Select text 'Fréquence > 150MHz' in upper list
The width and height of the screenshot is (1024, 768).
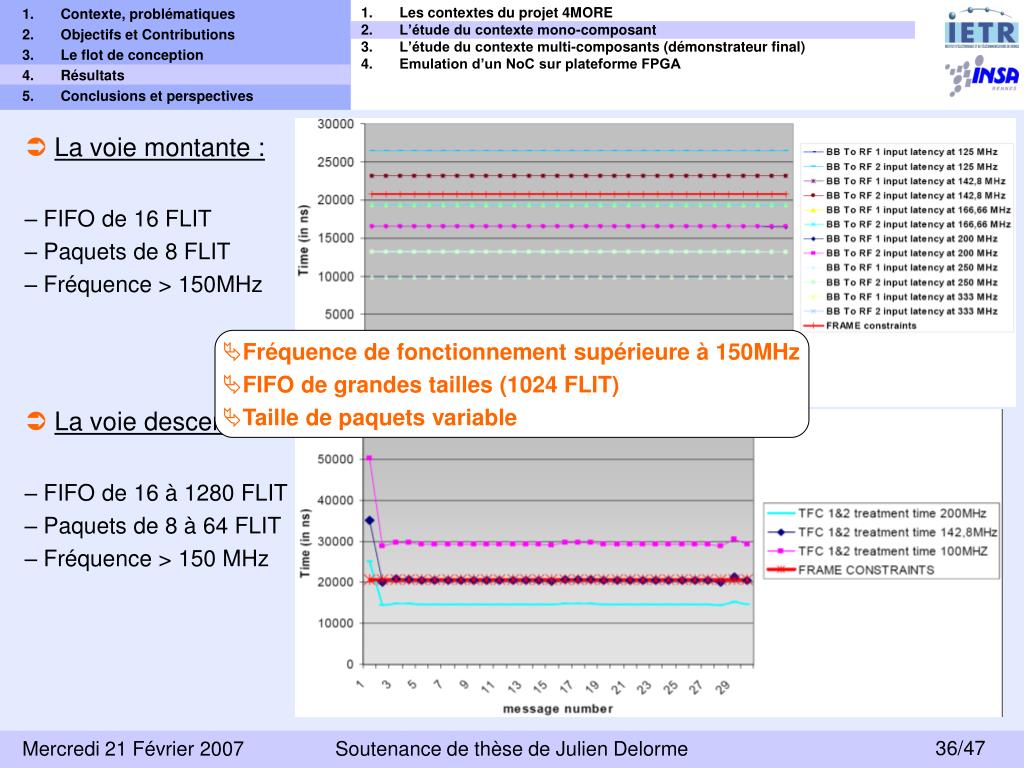coord(153,284)
